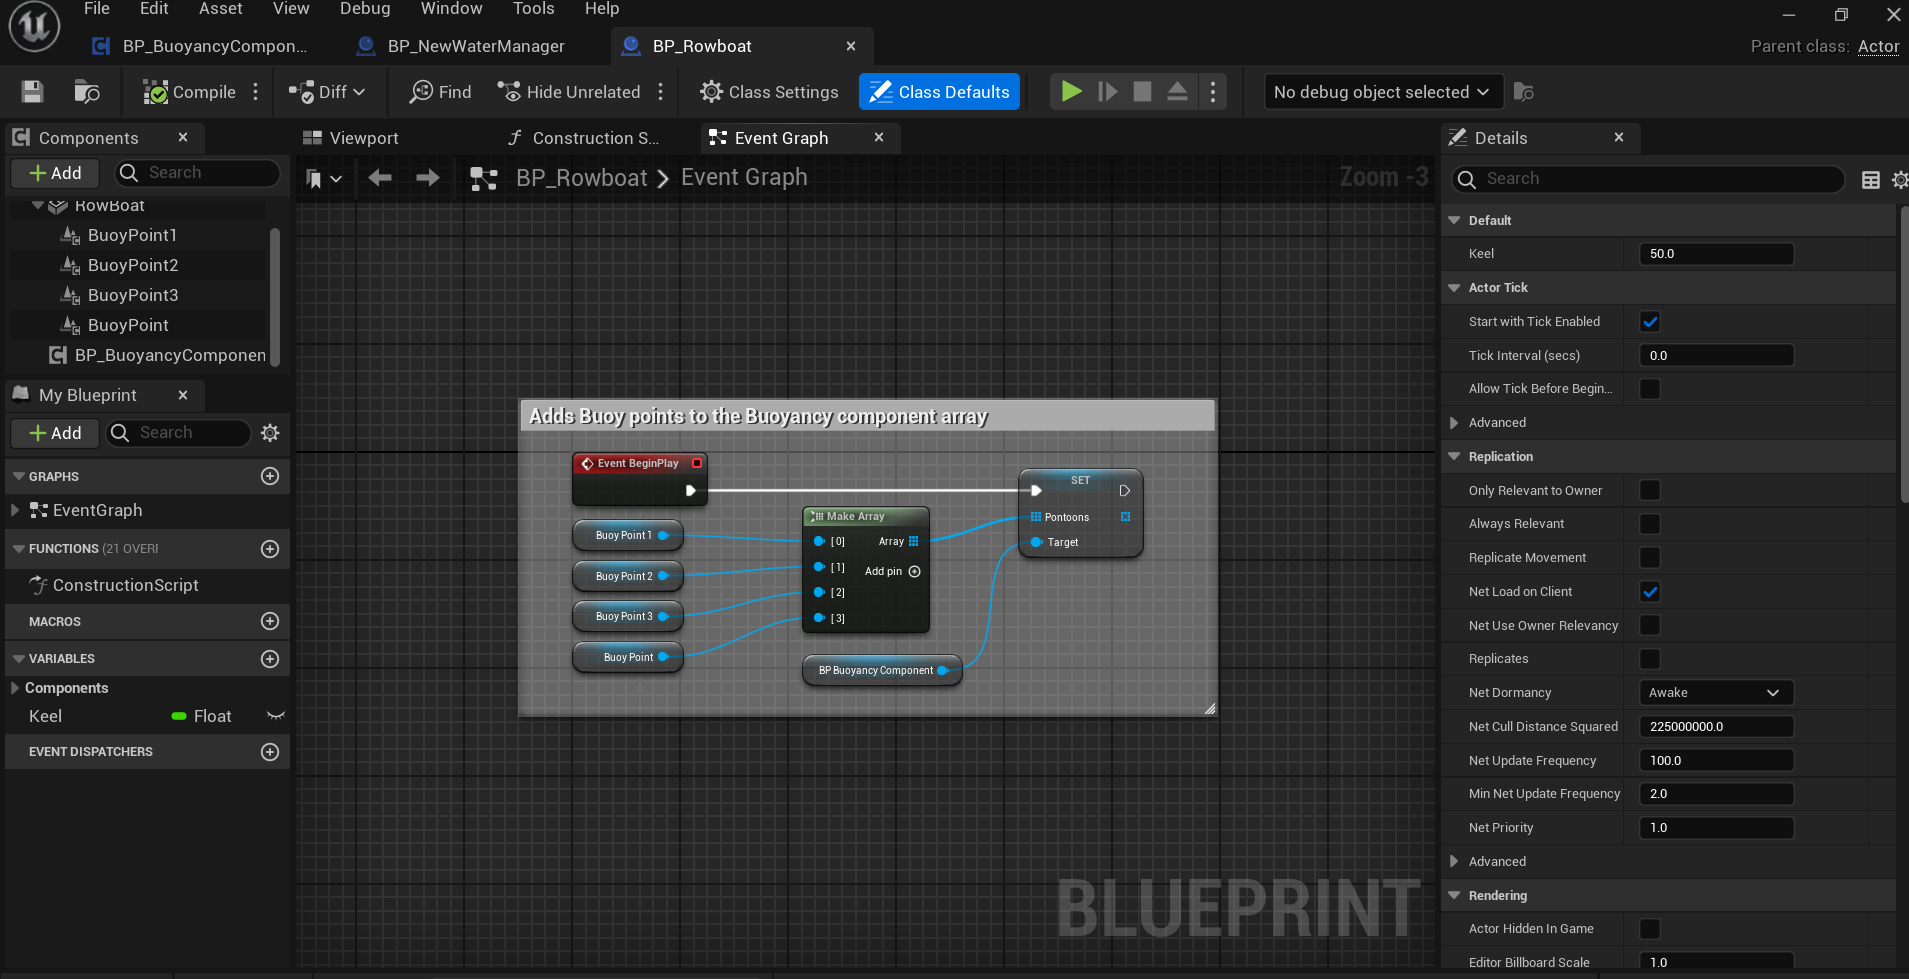The height and width of the screenshot is (979, 1909).
Task: Enable Replicate Movement checkbox
Action: [x=1650, y=558]
